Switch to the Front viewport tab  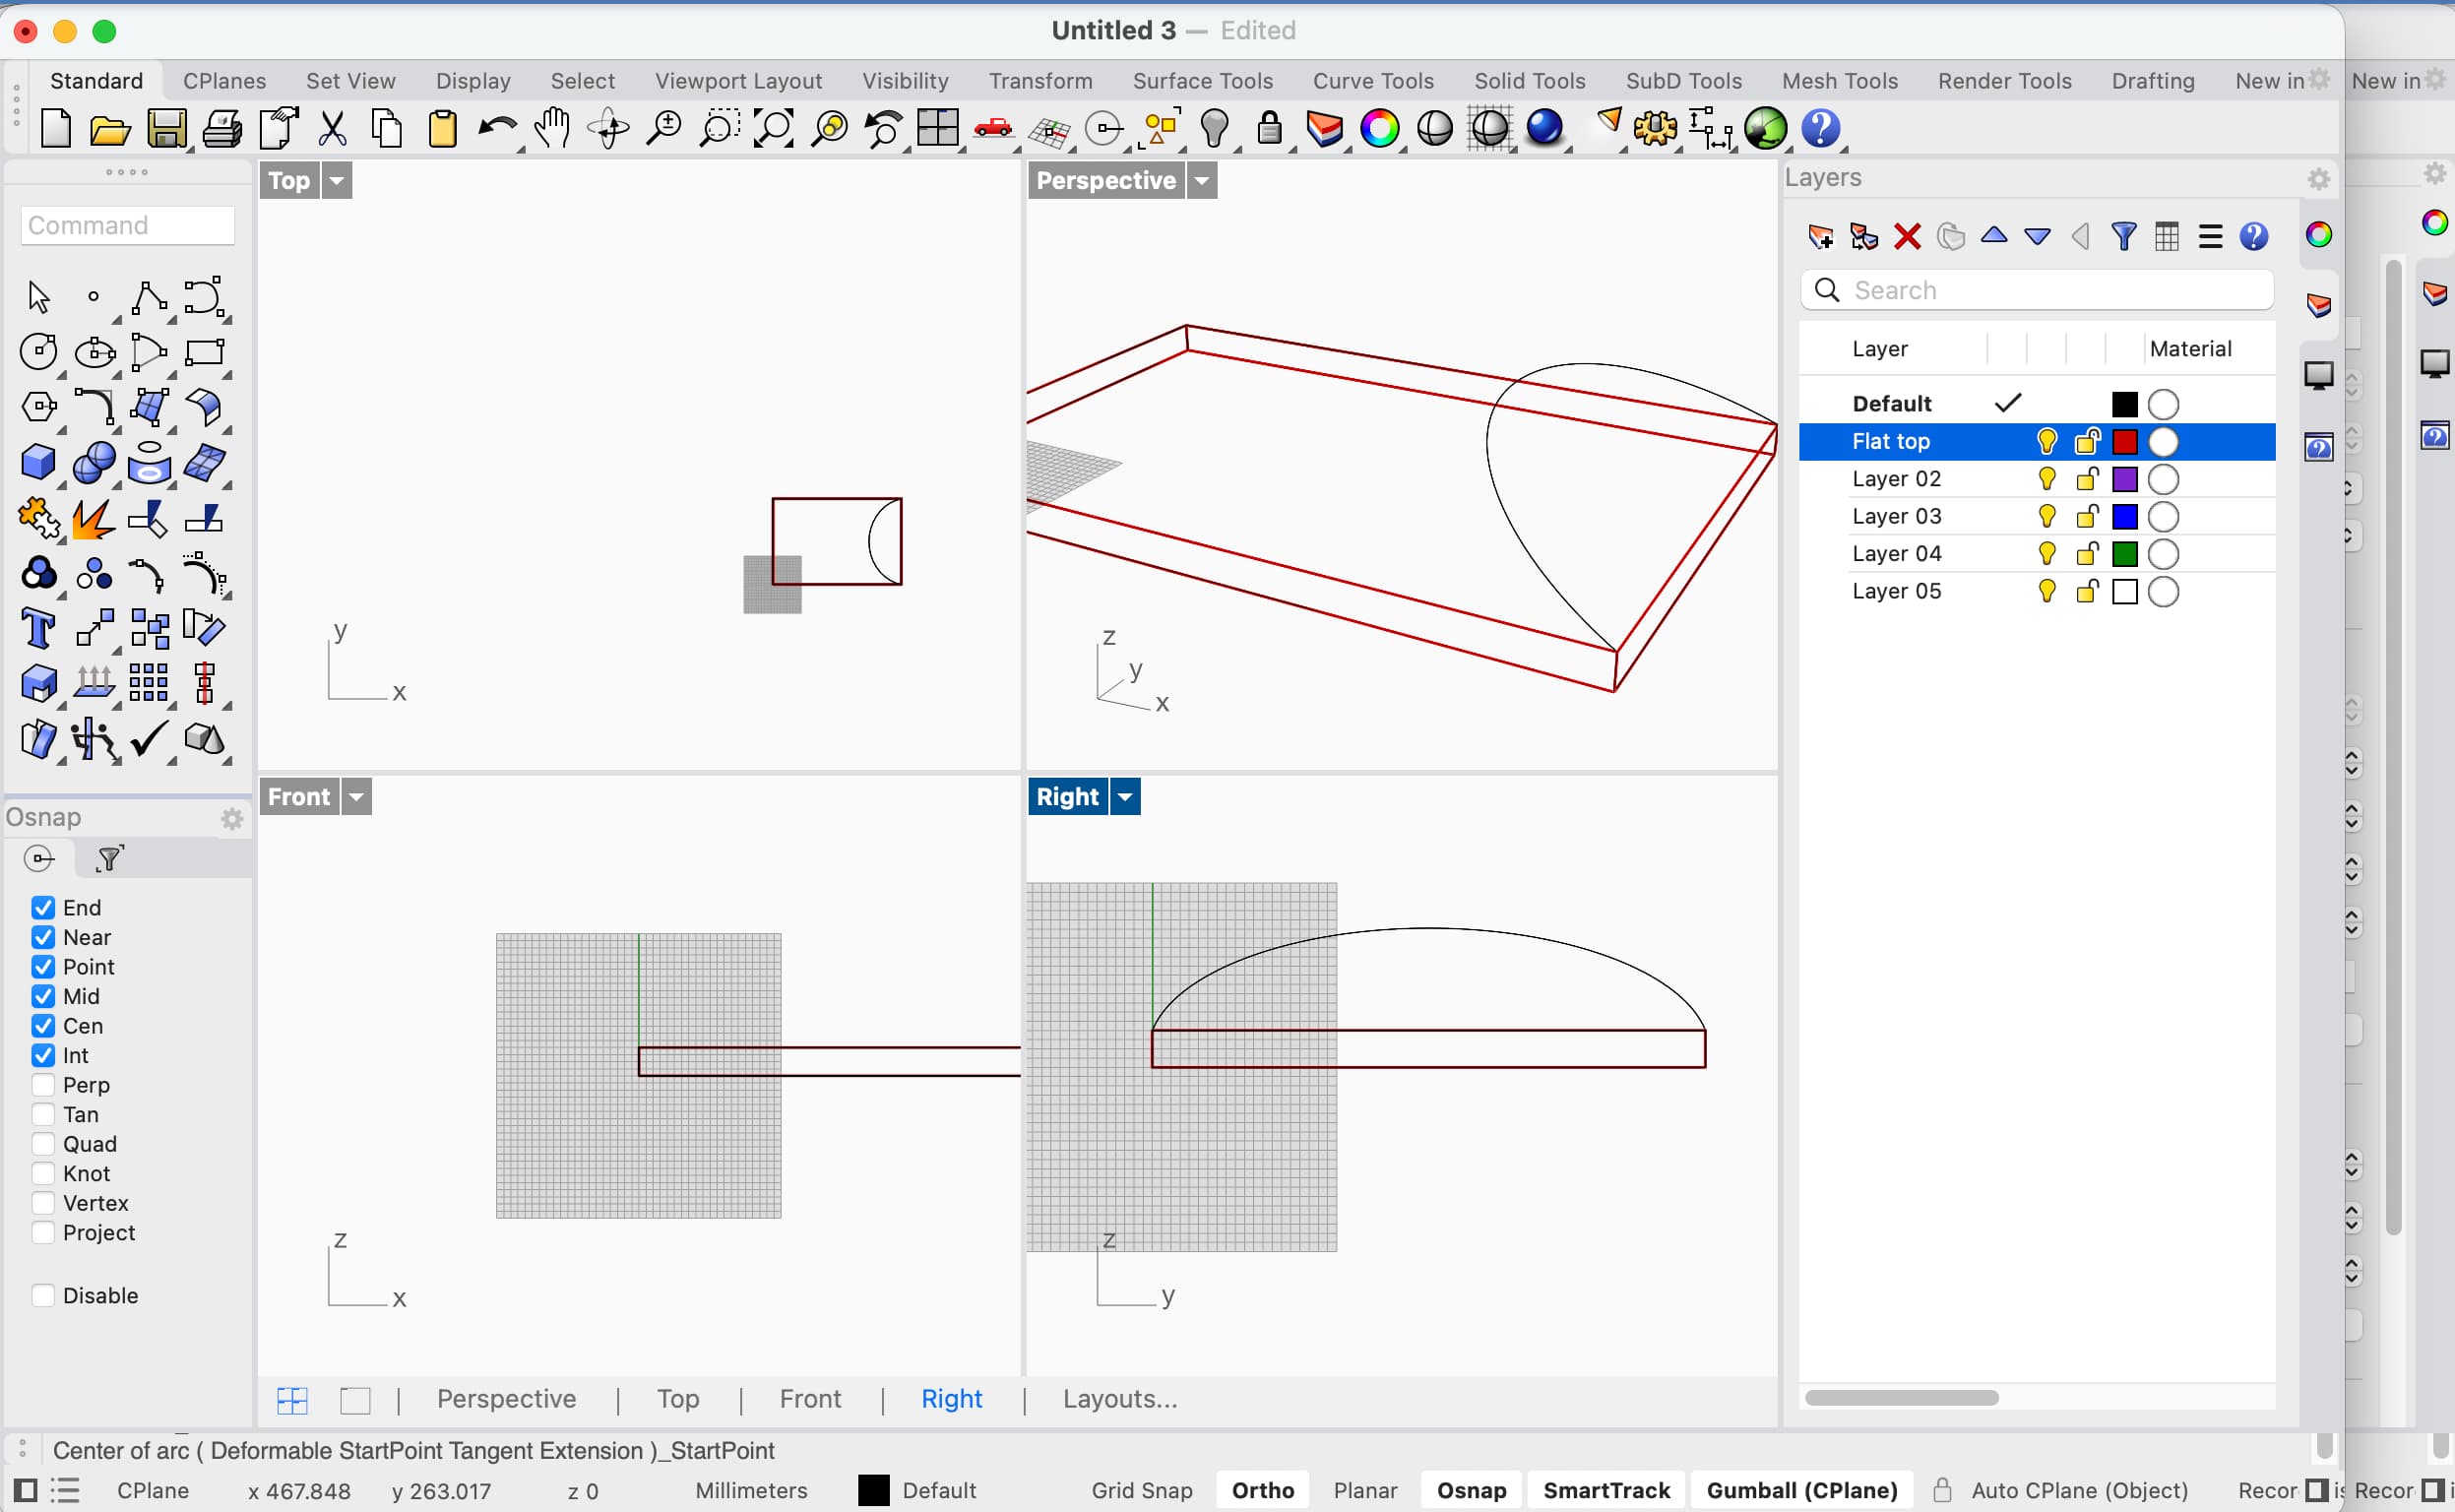[810, 1398]
